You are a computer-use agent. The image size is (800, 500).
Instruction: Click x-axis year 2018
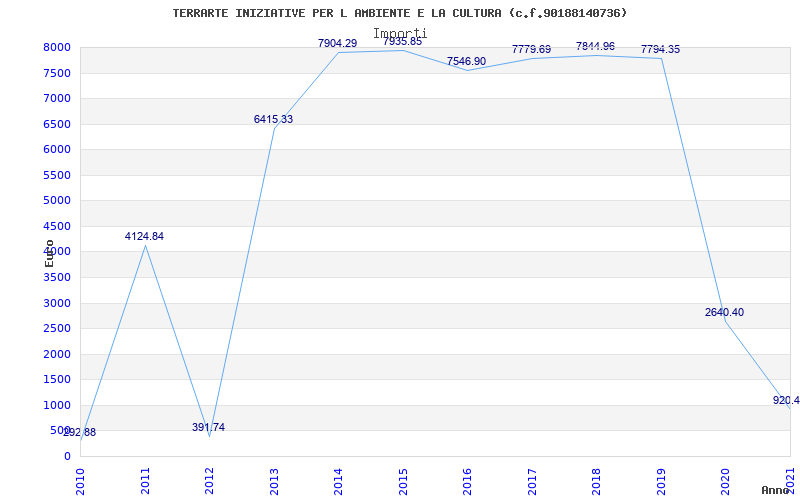[597, 482]
